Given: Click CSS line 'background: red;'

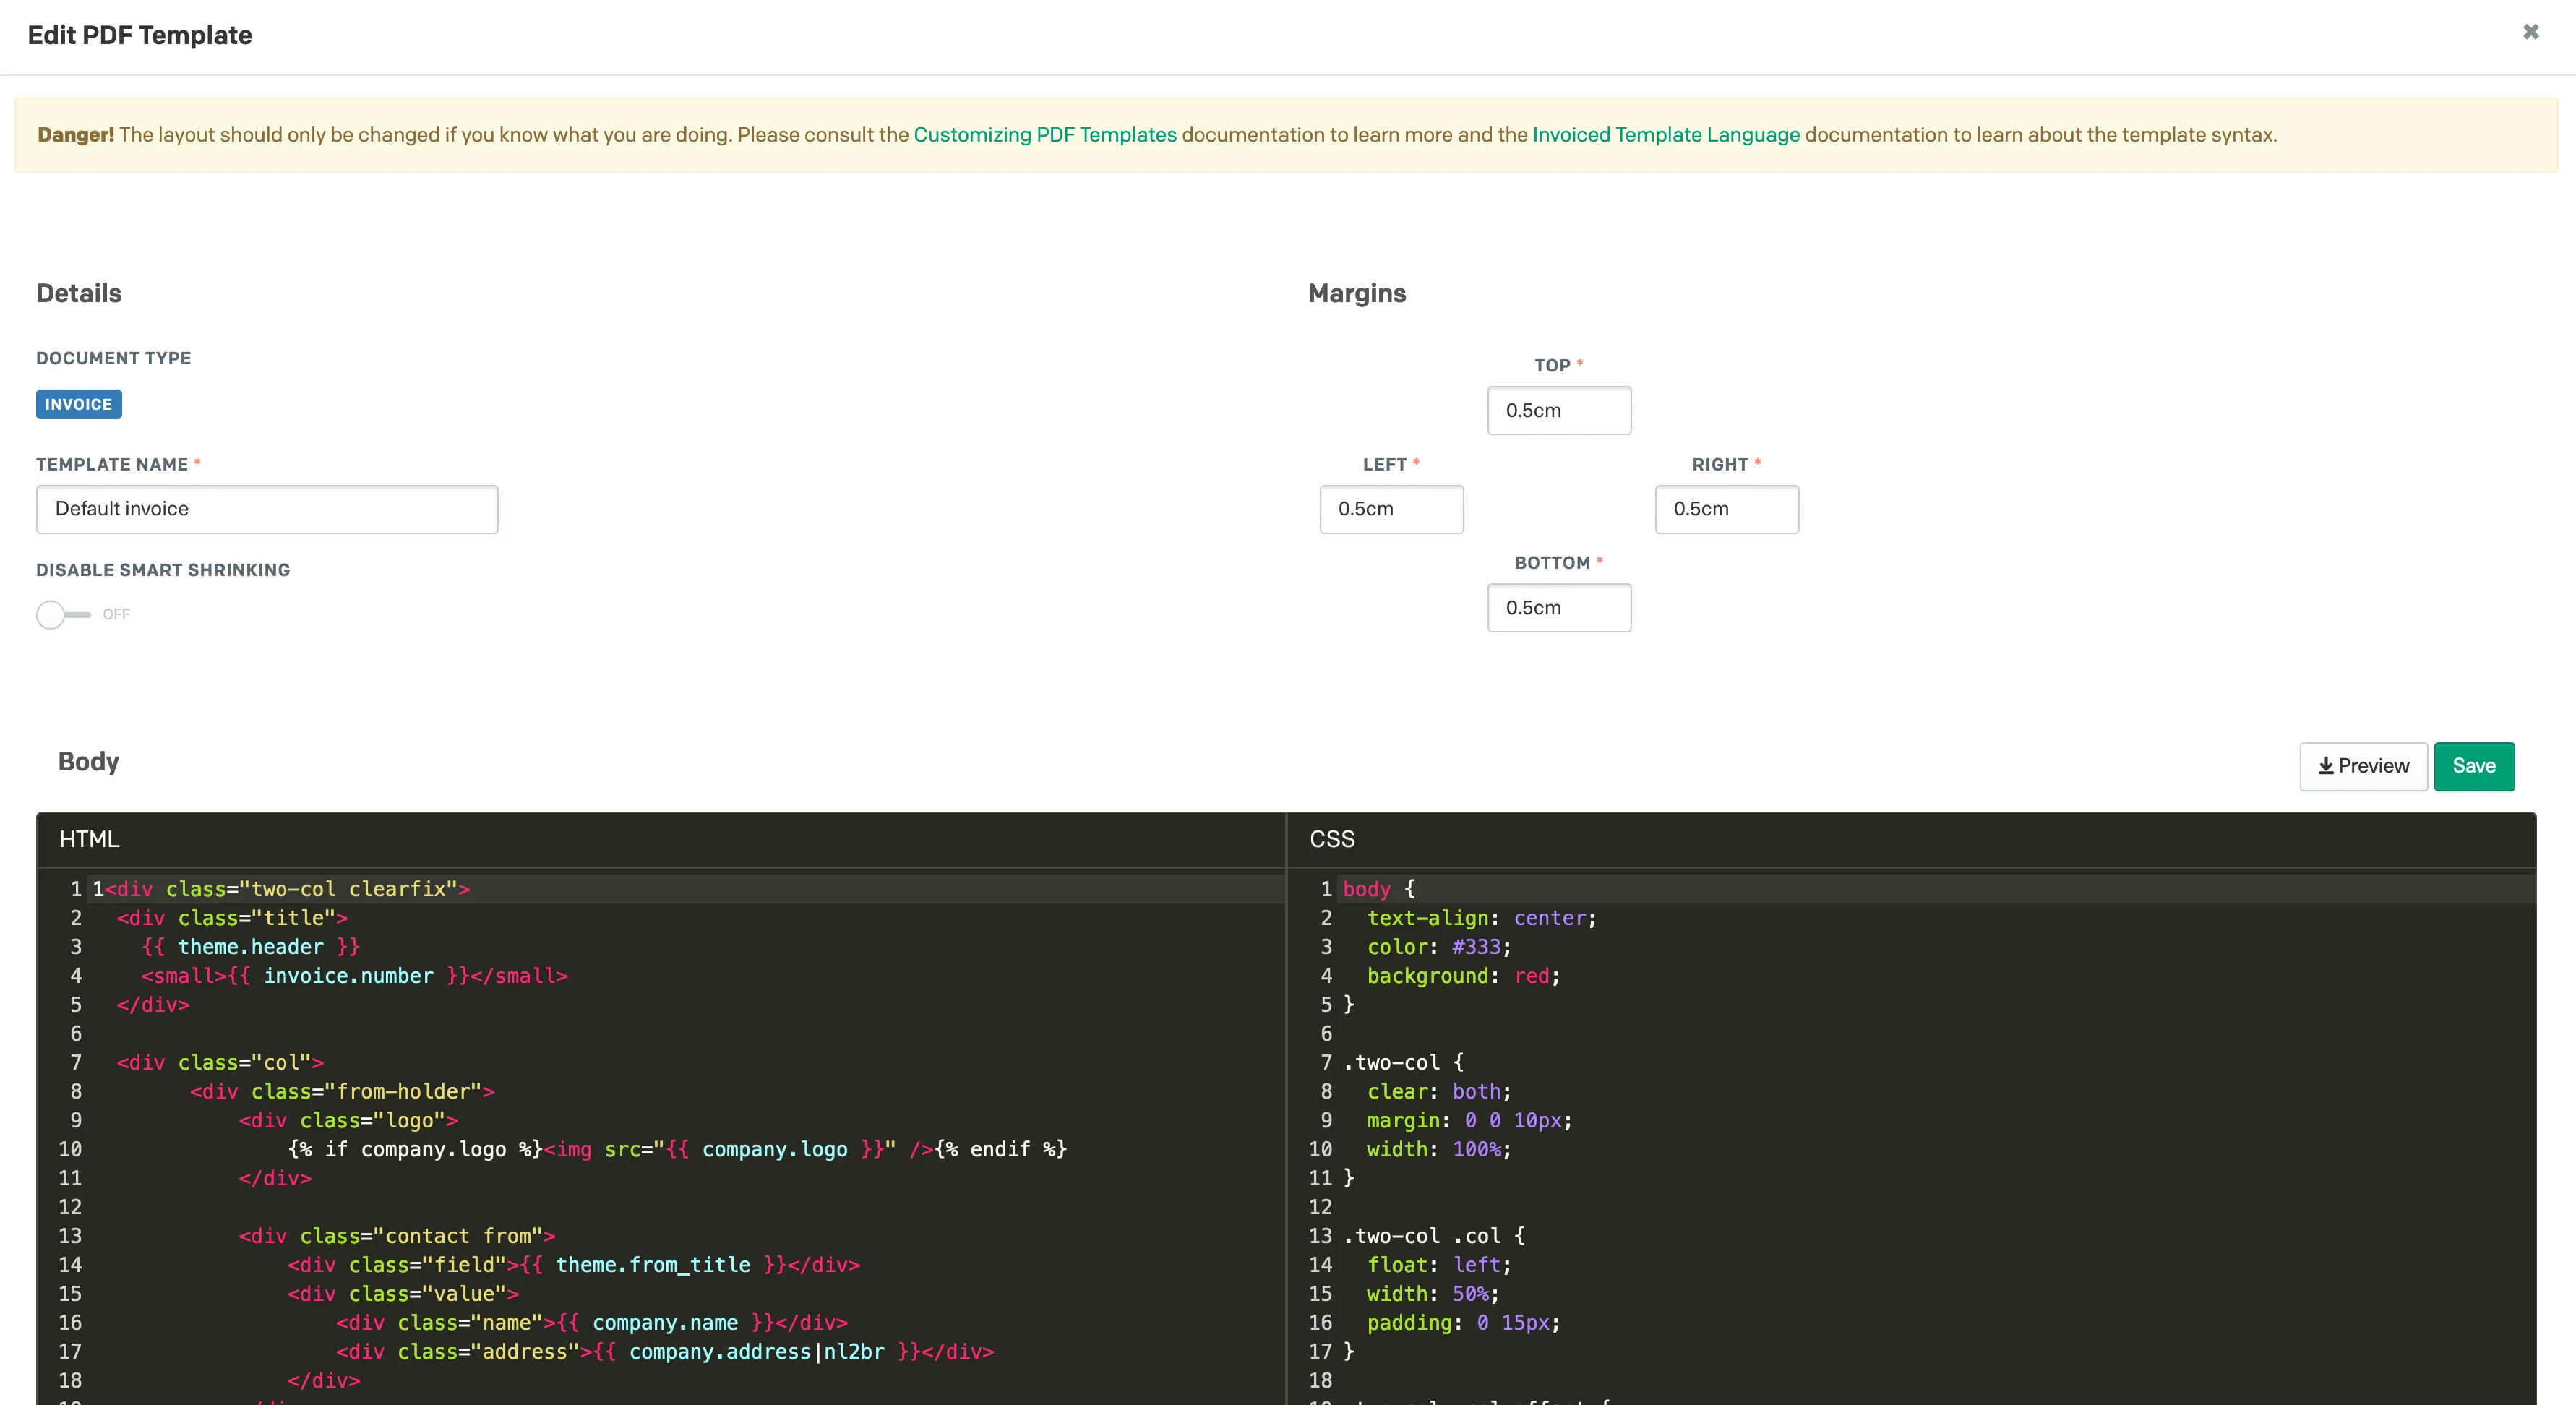Looking at the screenshot, I should pos(1463,976).
